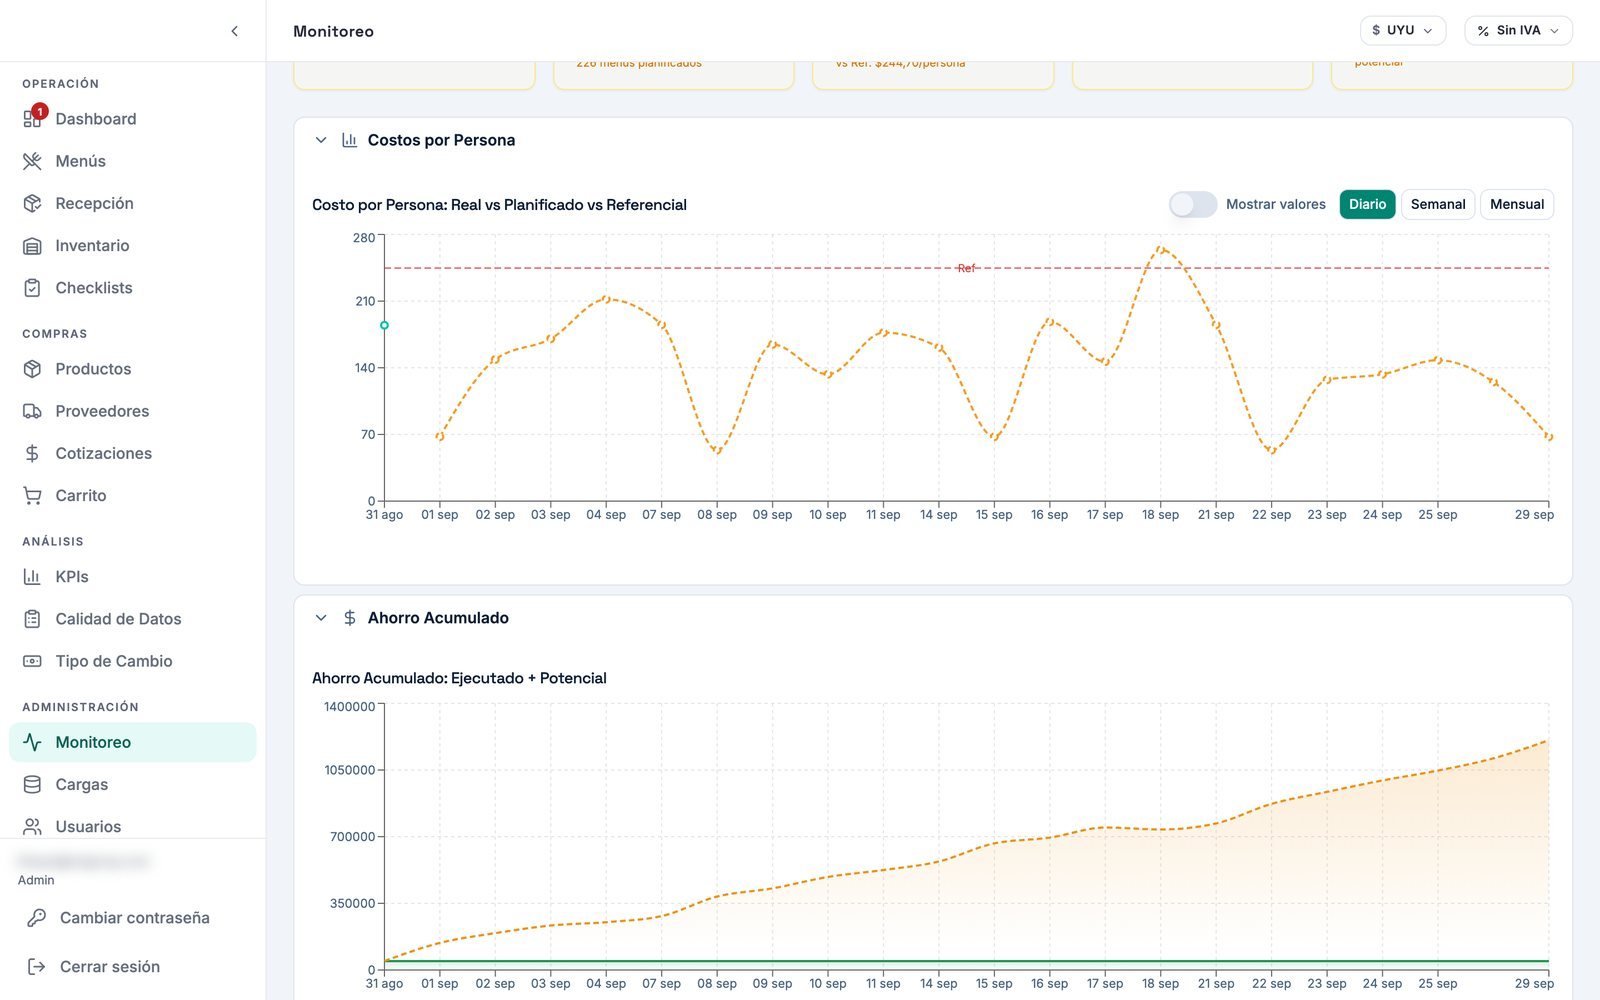Click the Cerrar sesión logout icon
The width and height of the screenshot is (1600, 1000).
(x=36, y=967)
